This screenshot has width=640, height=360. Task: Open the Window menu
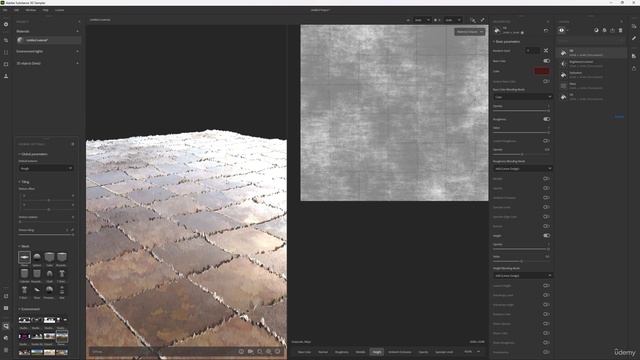pyautogui.click(x=31, y=10)
